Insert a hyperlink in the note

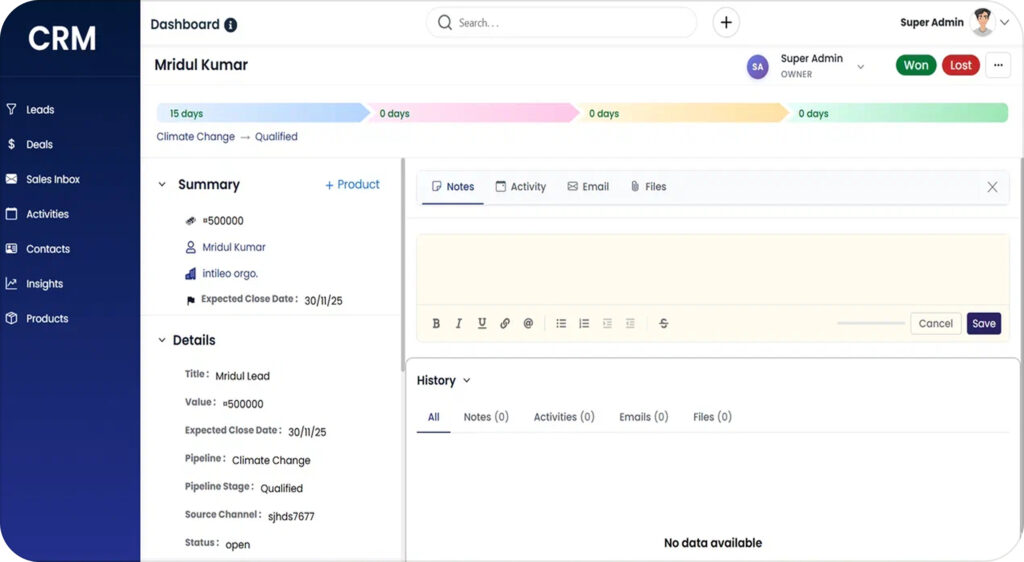(505, 323)
